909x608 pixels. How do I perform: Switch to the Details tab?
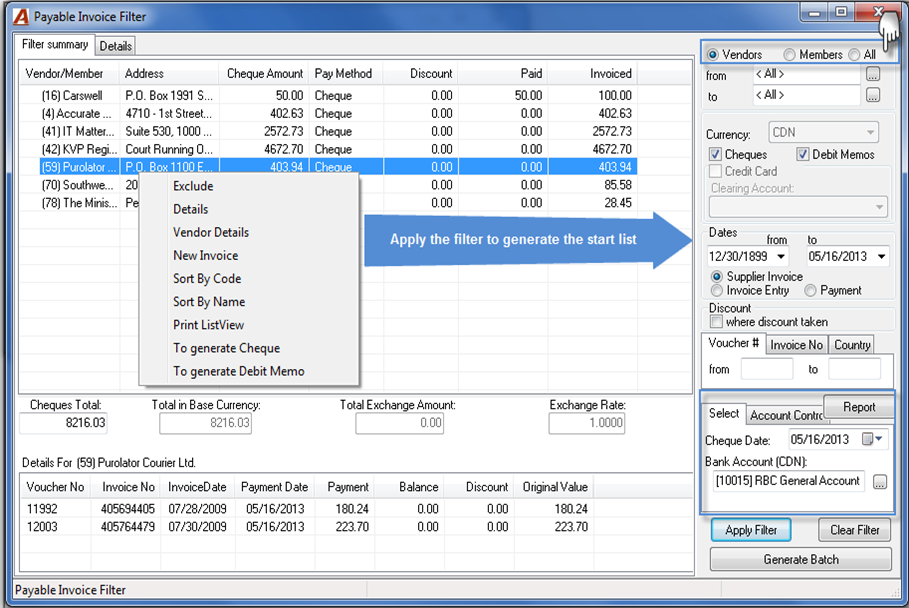click(x=115, y=46)
